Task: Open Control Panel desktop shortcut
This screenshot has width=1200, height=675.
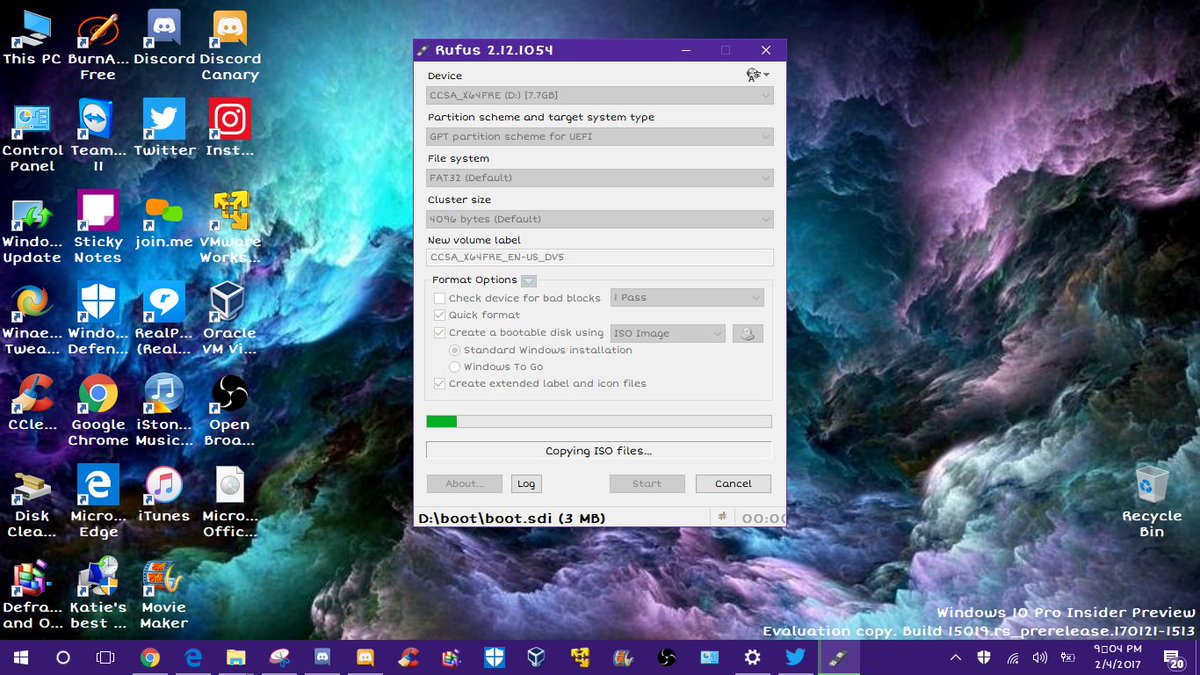Action: [x=32, y=137]
